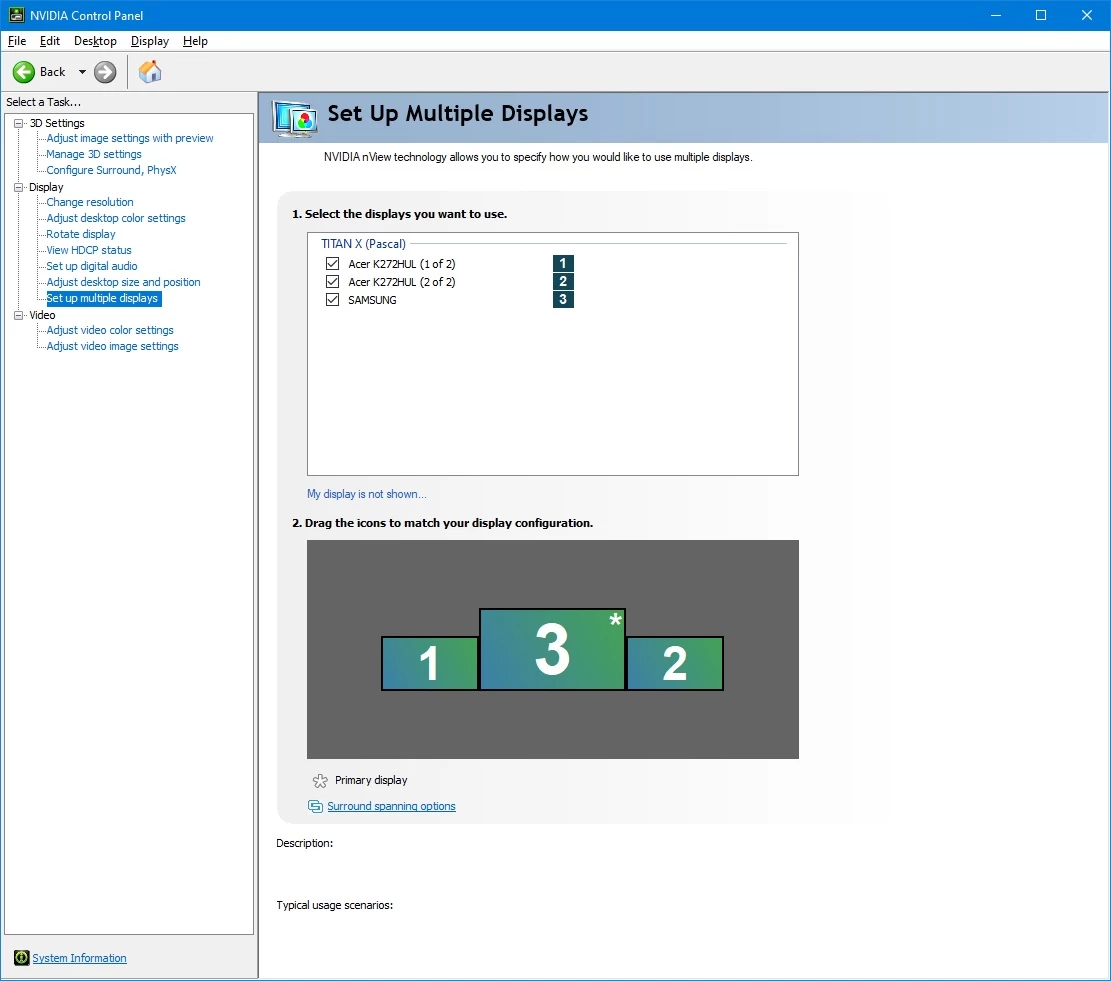Uncheck Acer K272HUL (1 of 2) display
The image size is (1111, 981).
(x=332, y=263)
